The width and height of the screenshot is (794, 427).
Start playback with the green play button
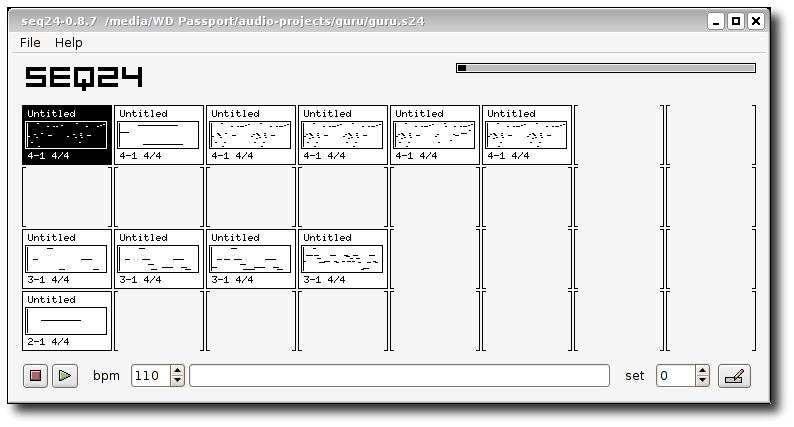click(65, 376)
